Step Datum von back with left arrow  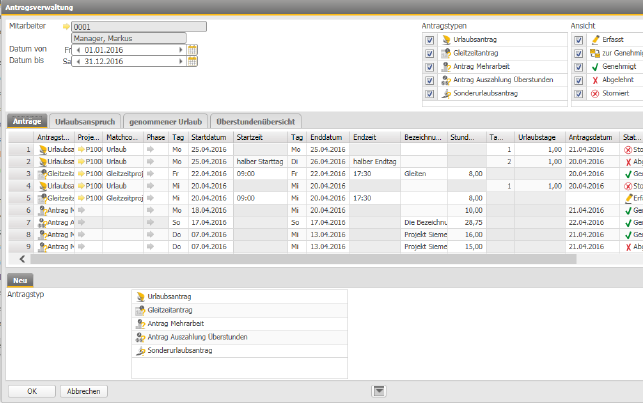pos(79,49)
